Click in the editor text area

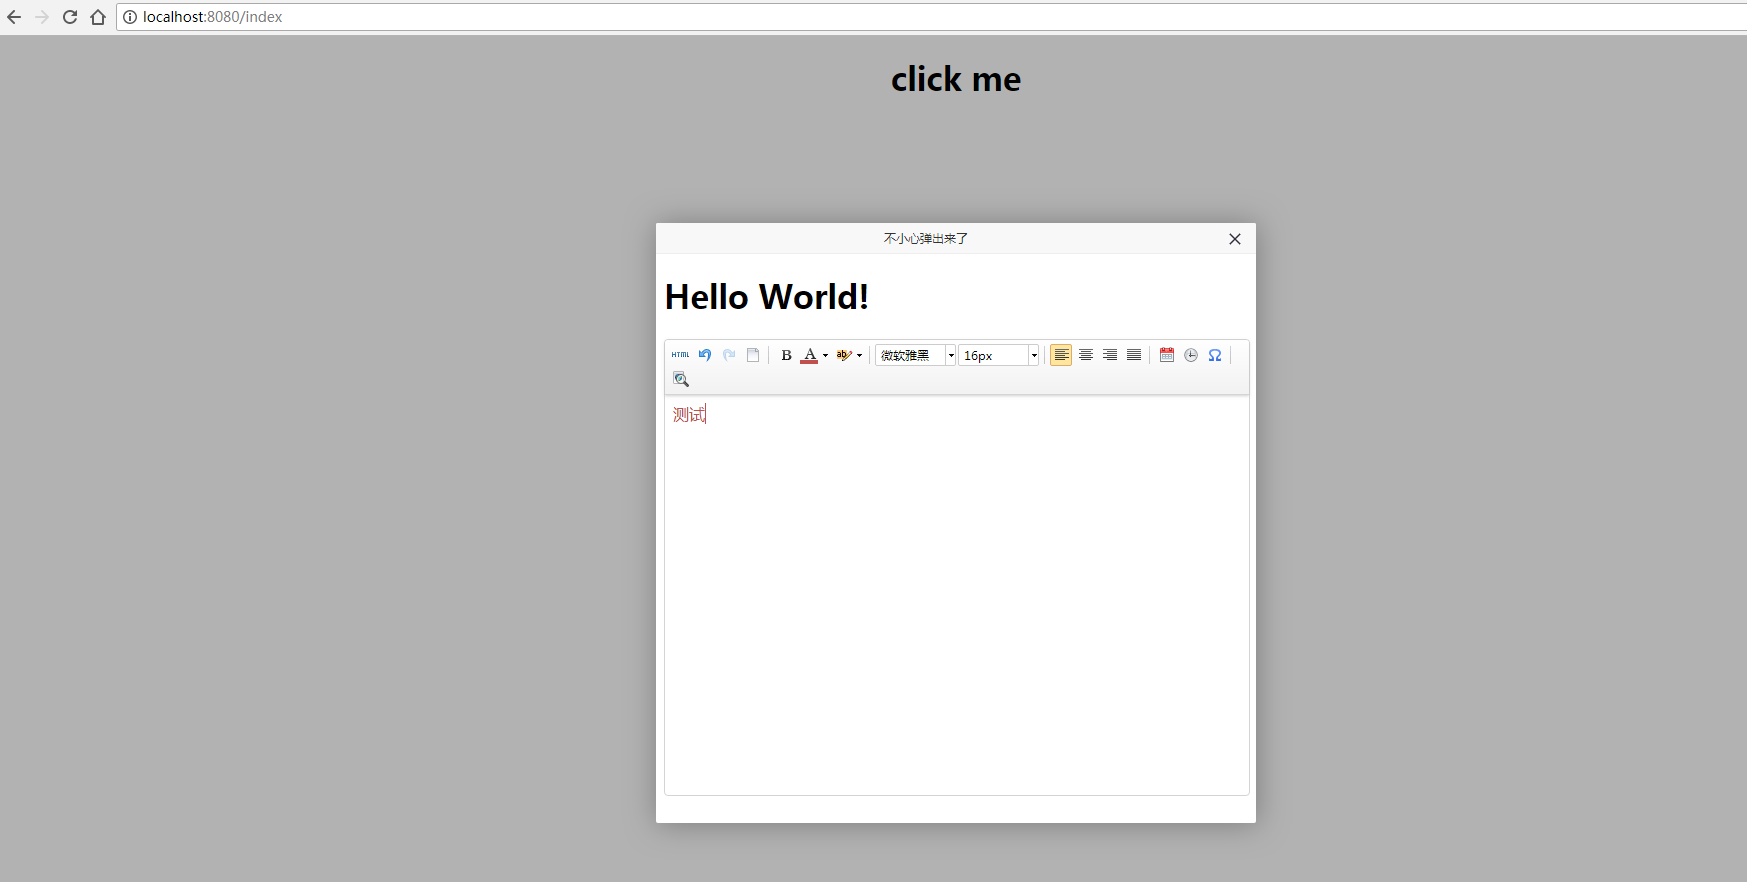(x=957, y=595)
